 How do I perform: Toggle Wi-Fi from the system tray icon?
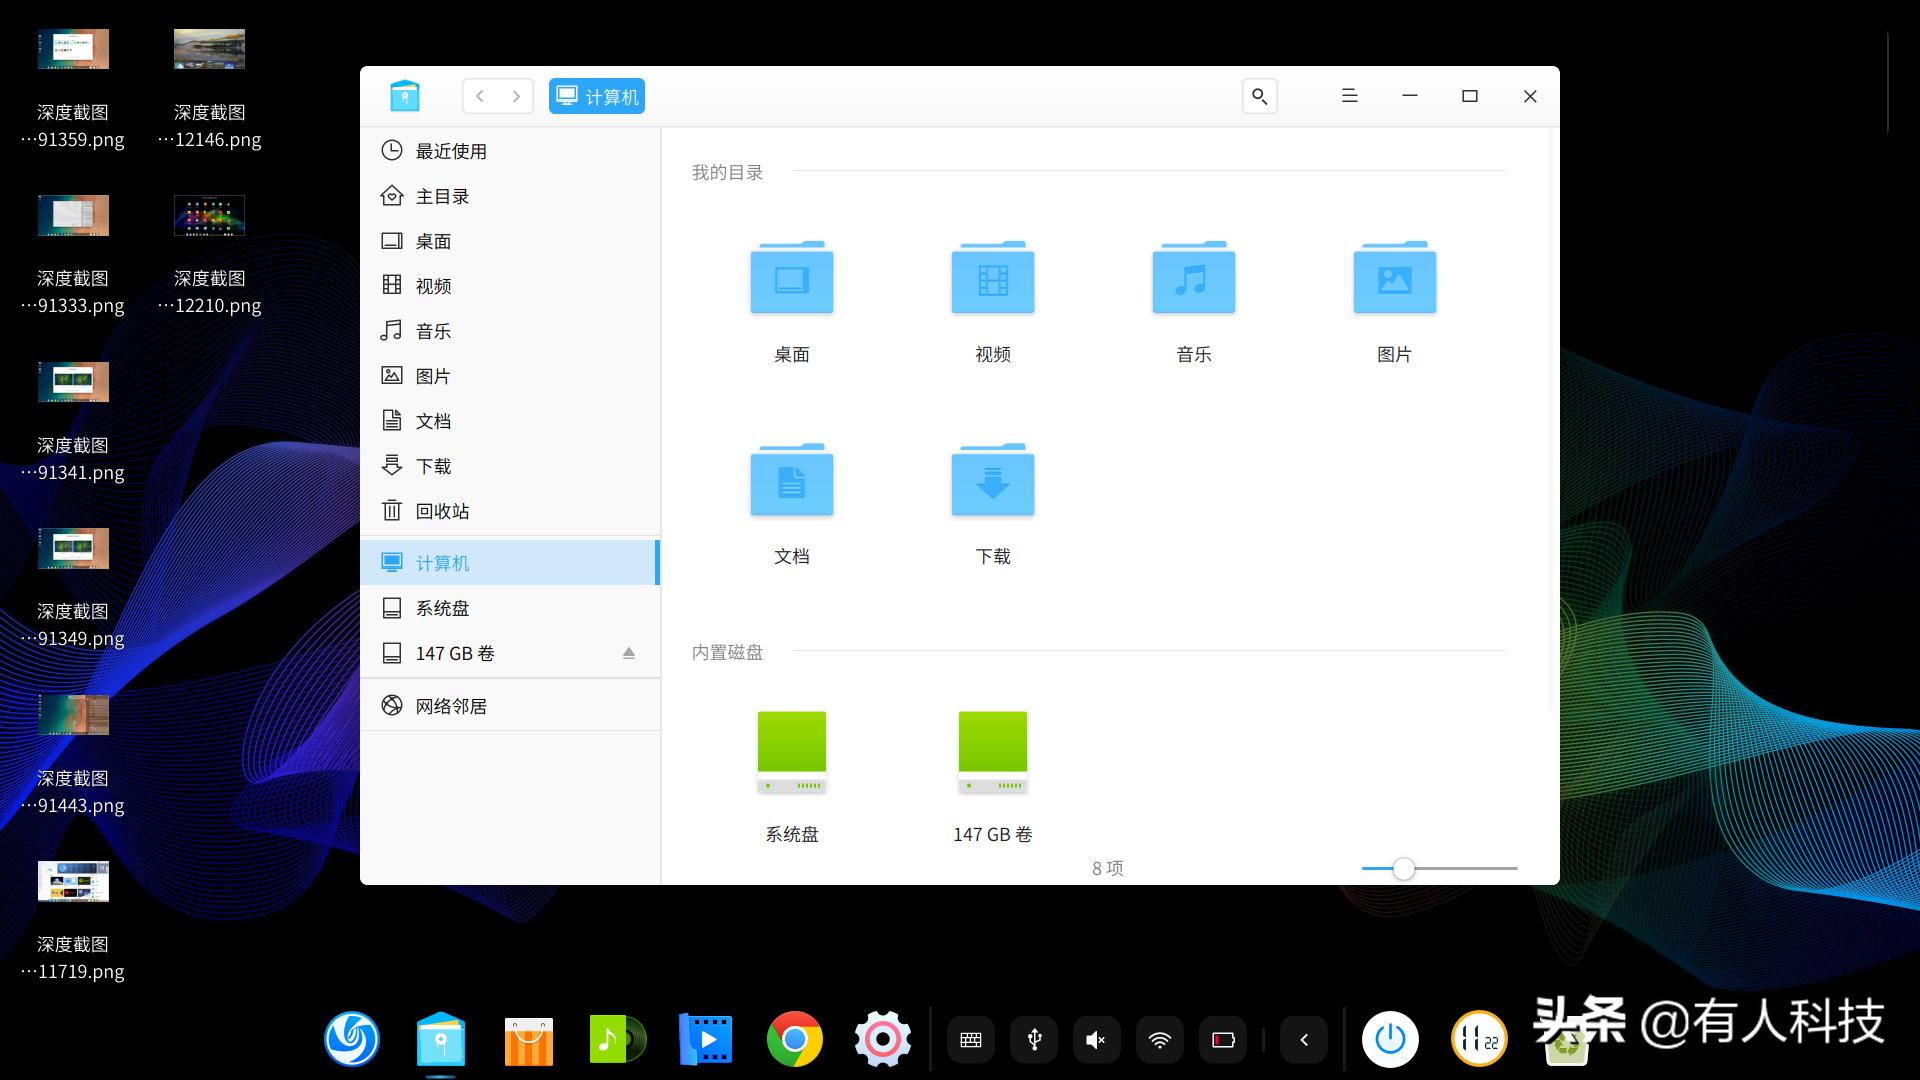[1160, 1040]
